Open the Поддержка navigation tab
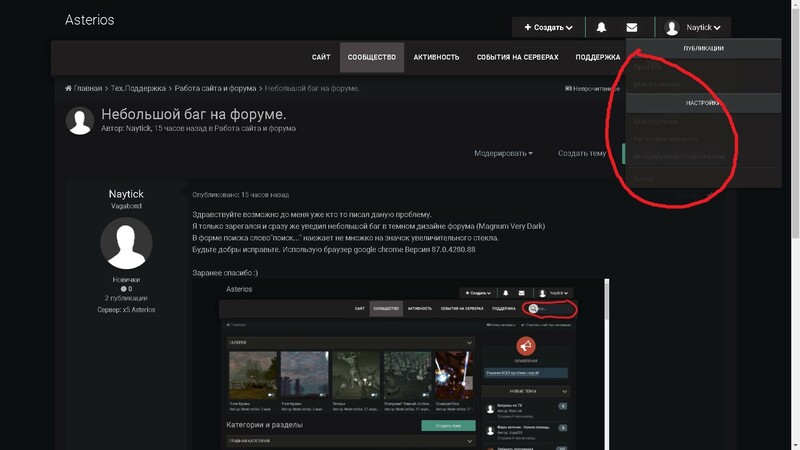The width and height of the screenshot is (800, 450). click(598, 57)
